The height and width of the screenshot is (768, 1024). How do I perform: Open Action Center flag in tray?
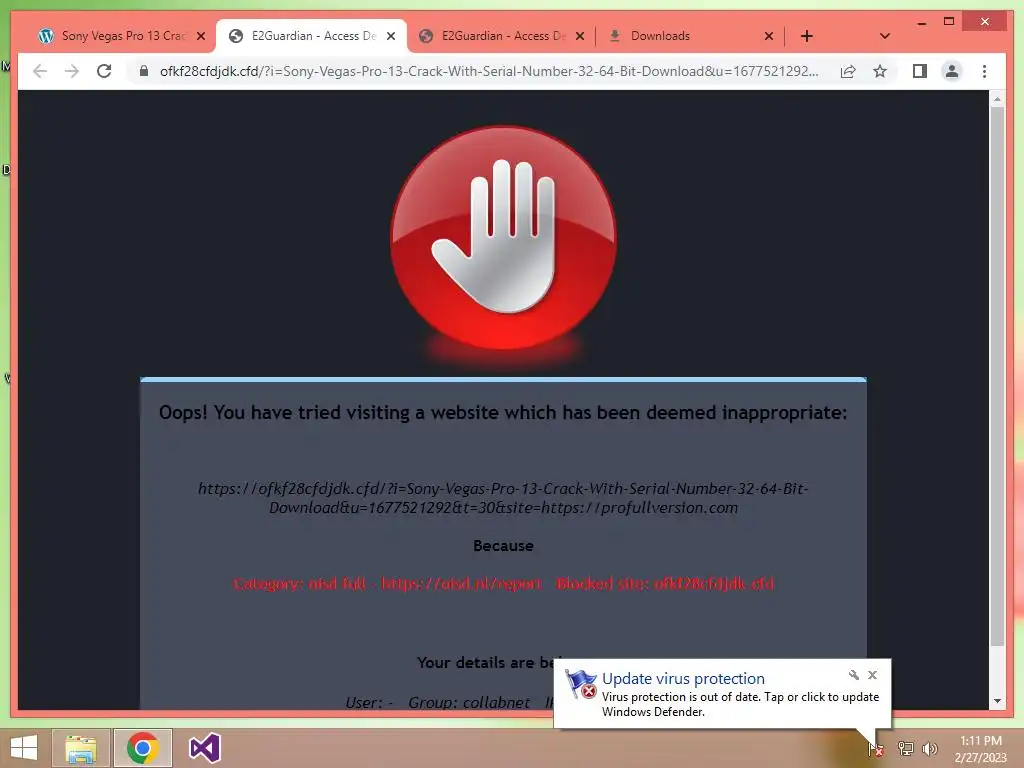click(876, 748)
